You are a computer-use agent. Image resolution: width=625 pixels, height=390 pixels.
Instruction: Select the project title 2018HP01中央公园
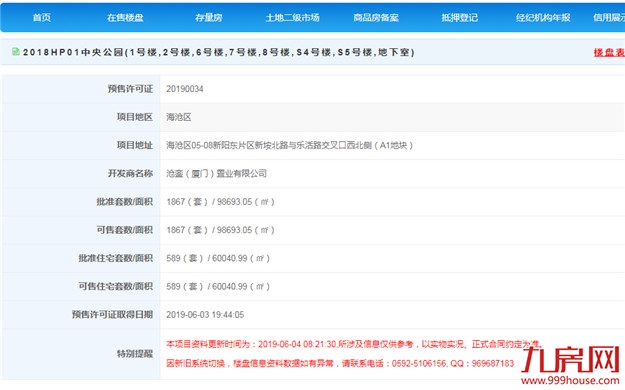[x=218, y=52]
